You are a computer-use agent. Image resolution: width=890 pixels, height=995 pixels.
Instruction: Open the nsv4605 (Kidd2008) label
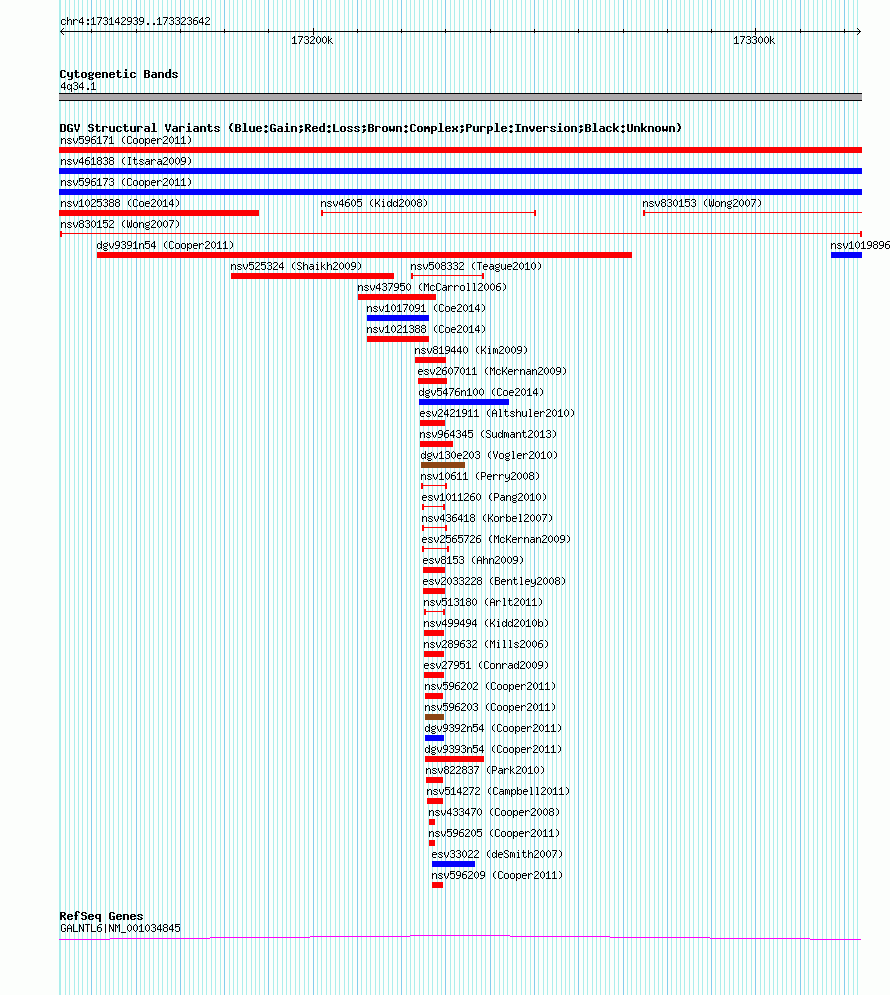click(374, 203)
